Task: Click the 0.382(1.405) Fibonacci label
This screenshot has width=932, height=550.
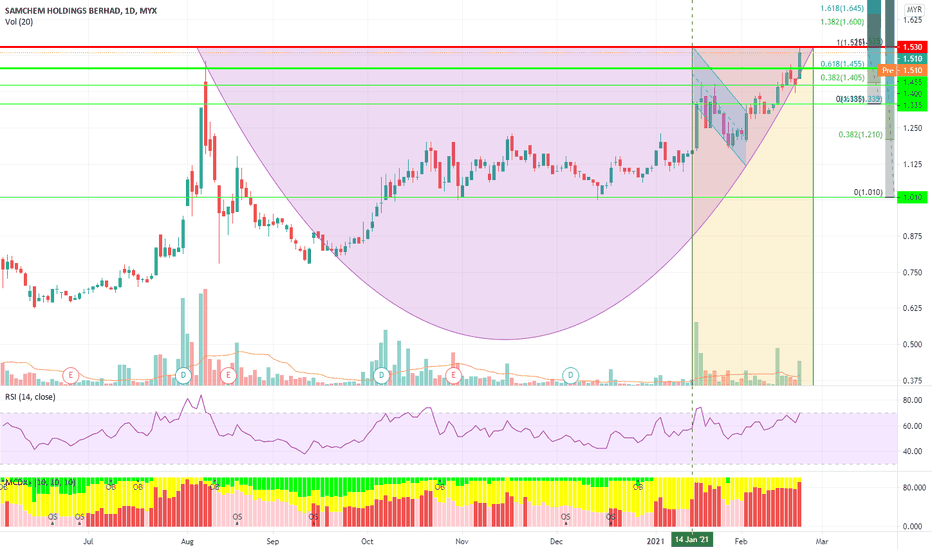Action: tap(843, 78)
